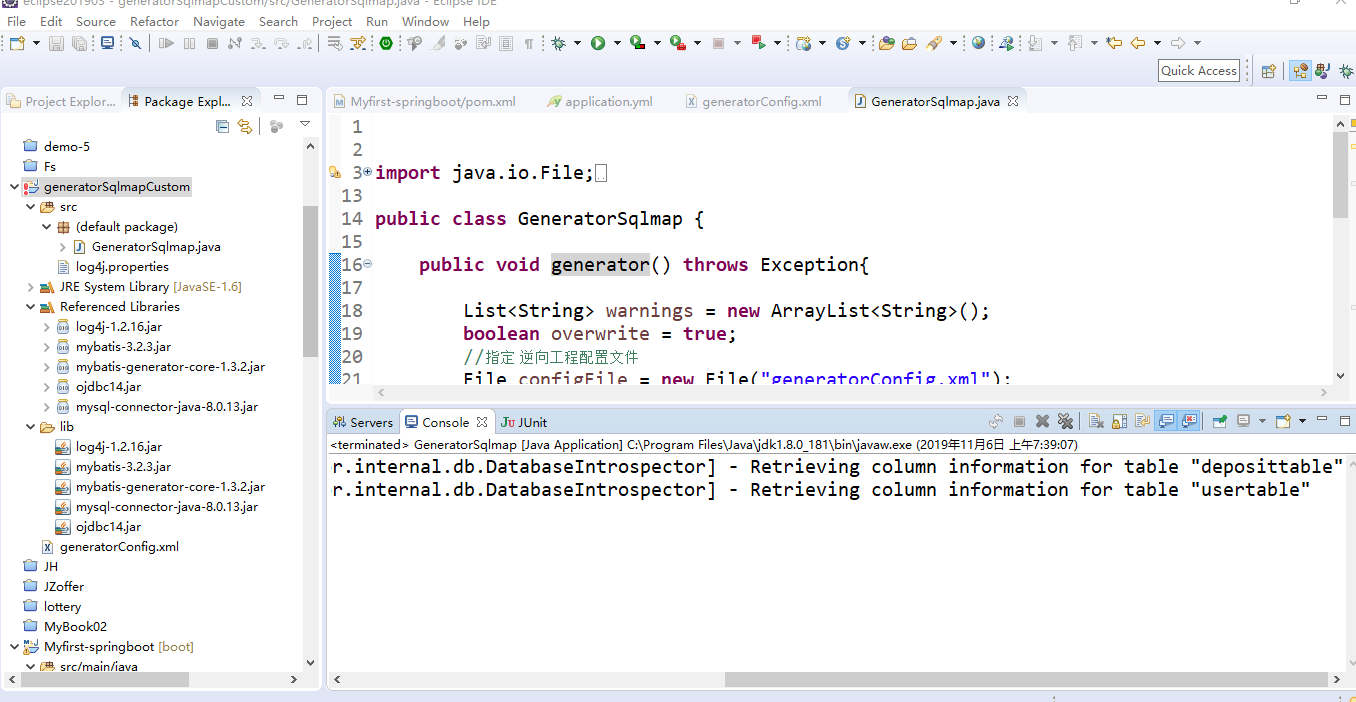Run the program with green play icon
The height and width of the screenshot is (702, 1356).
click(x=597, y=43)
